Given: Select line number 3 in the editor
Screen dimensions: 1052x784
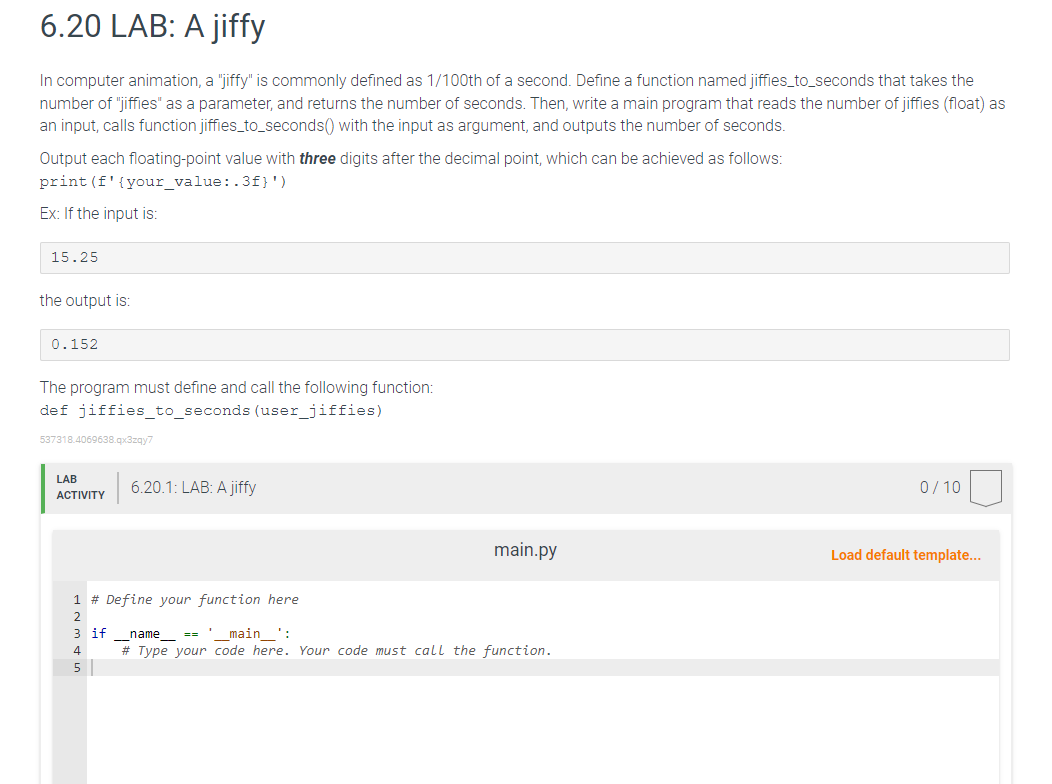Looking at the screenshot, I should [x=76, y=633].
